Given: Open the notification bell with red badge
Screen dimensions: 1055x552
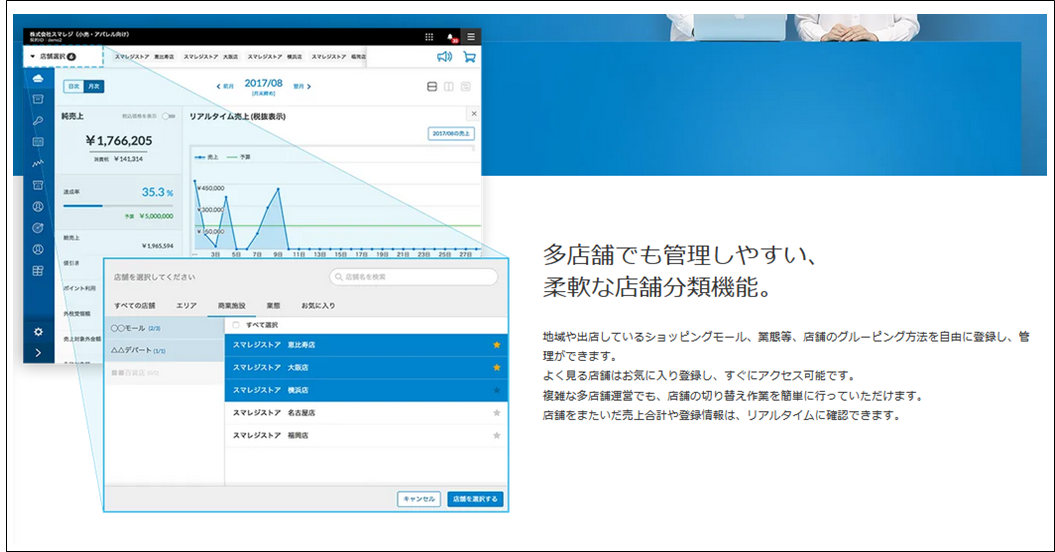Looking at the screenshot, I should click(451, 38).
